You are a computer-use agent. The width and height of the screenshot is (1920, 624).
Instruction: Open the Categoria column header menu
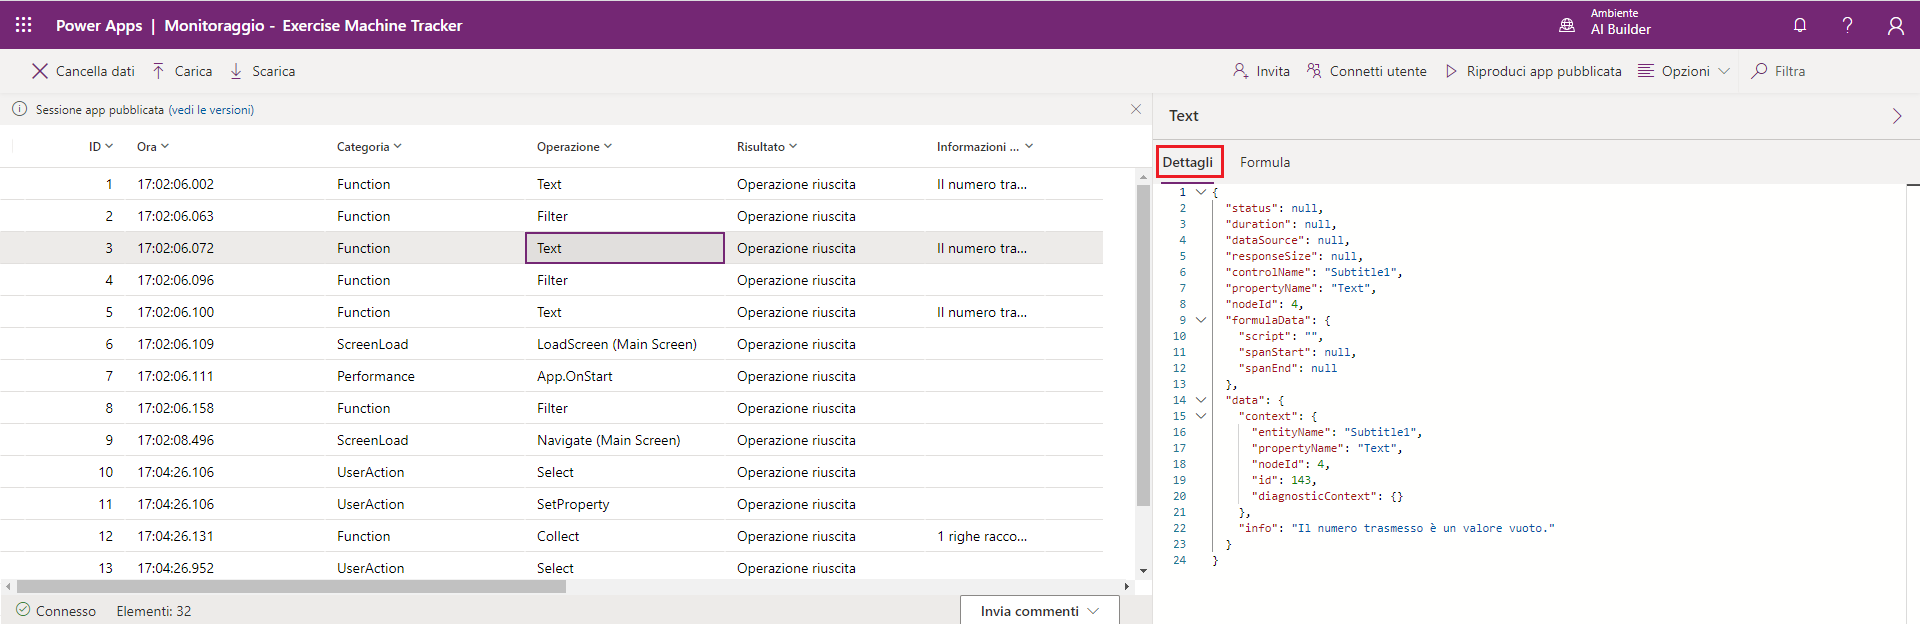point(369,147)
